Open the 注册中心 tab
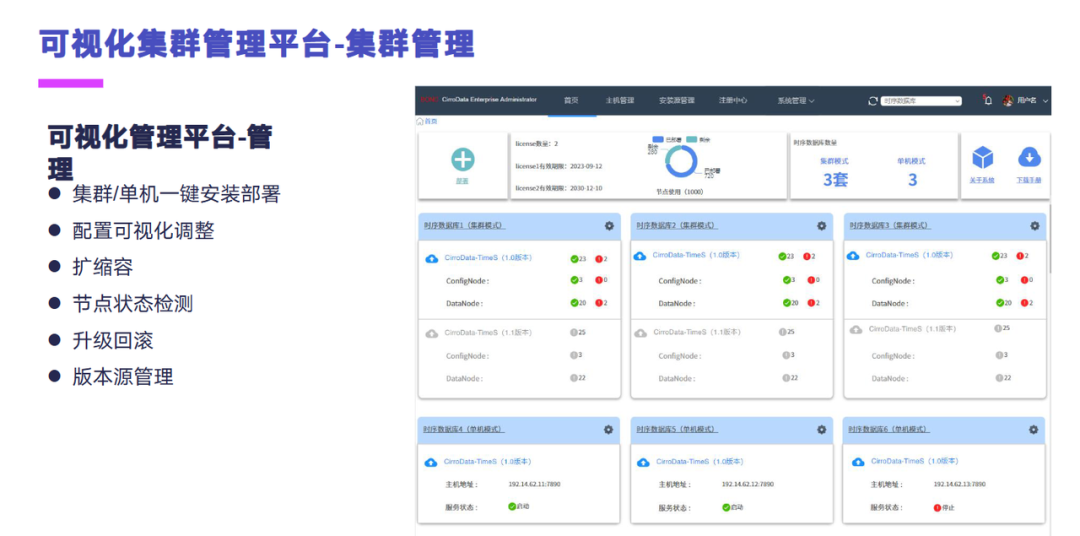The height and width of the screenshot is (536, 1080). click(734, 101)
